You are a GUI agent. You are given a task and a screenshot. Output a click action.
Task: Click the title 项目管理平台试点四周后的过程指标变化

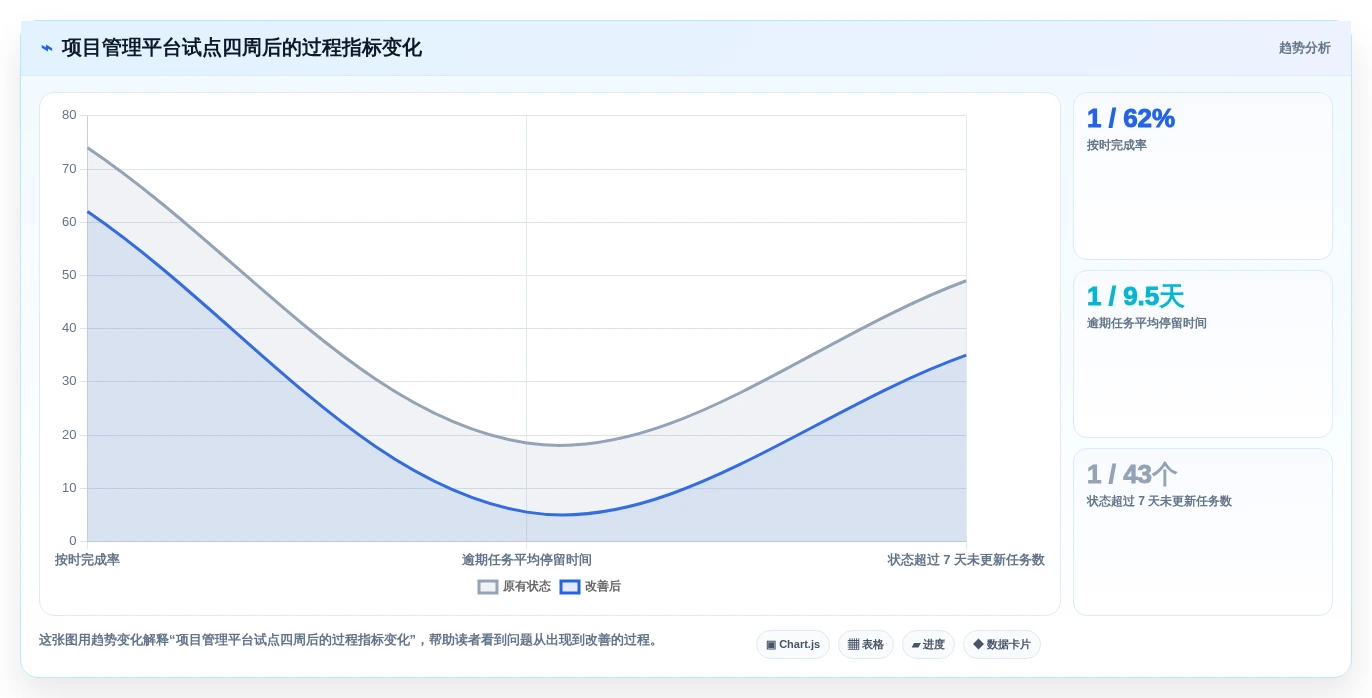(241, 48)
